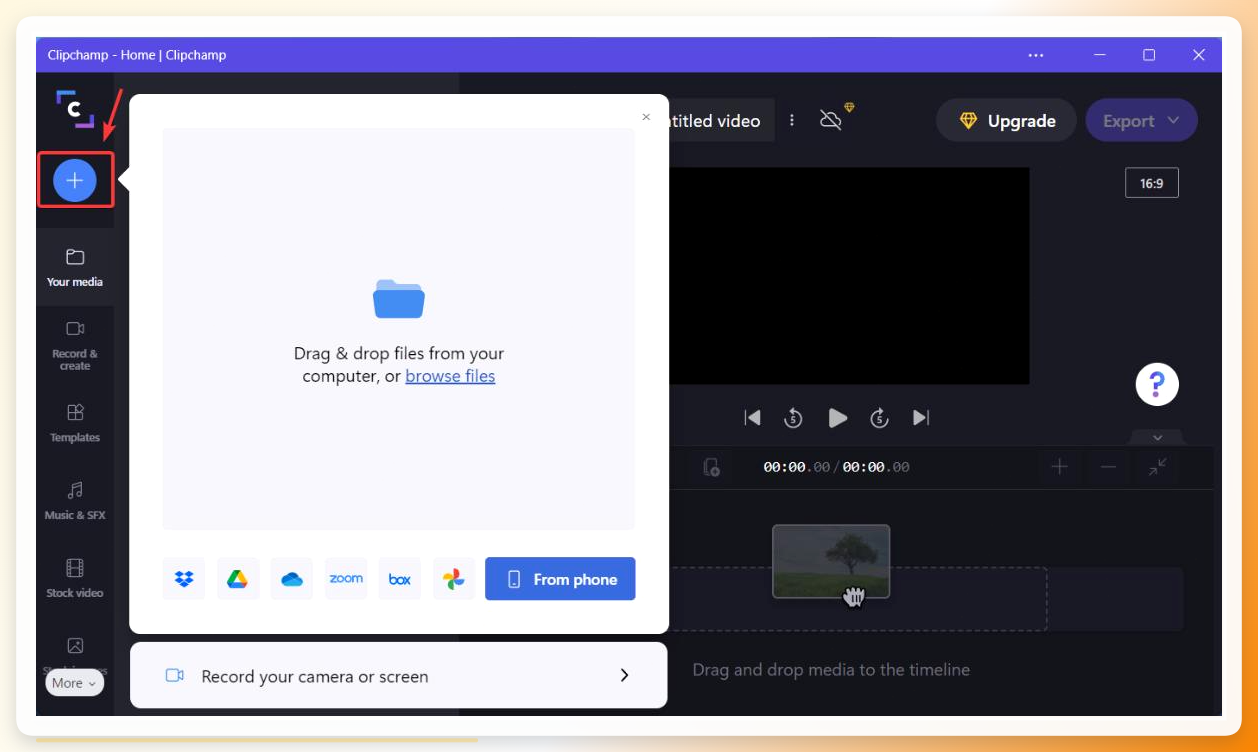The width and height of the screenshot is (1258, 752).
Task: Import from OneDrive
Action: 292,579
